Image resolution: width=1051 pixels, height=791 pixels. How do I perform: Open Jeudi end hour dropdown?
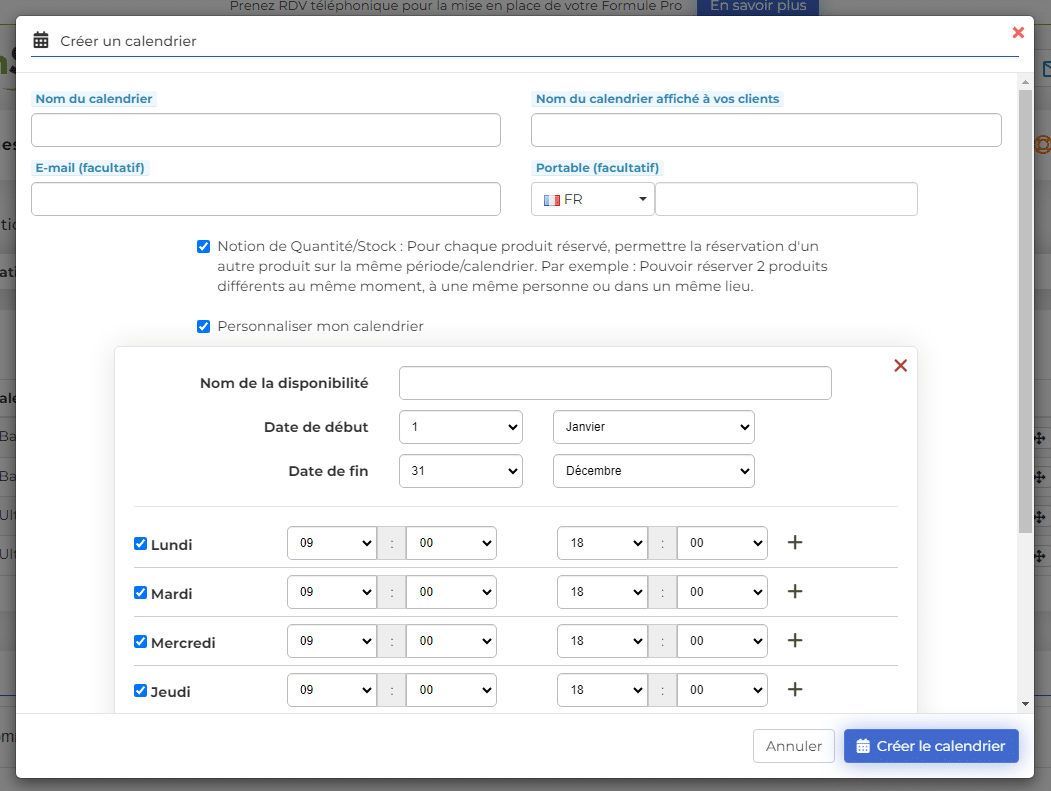603,690
